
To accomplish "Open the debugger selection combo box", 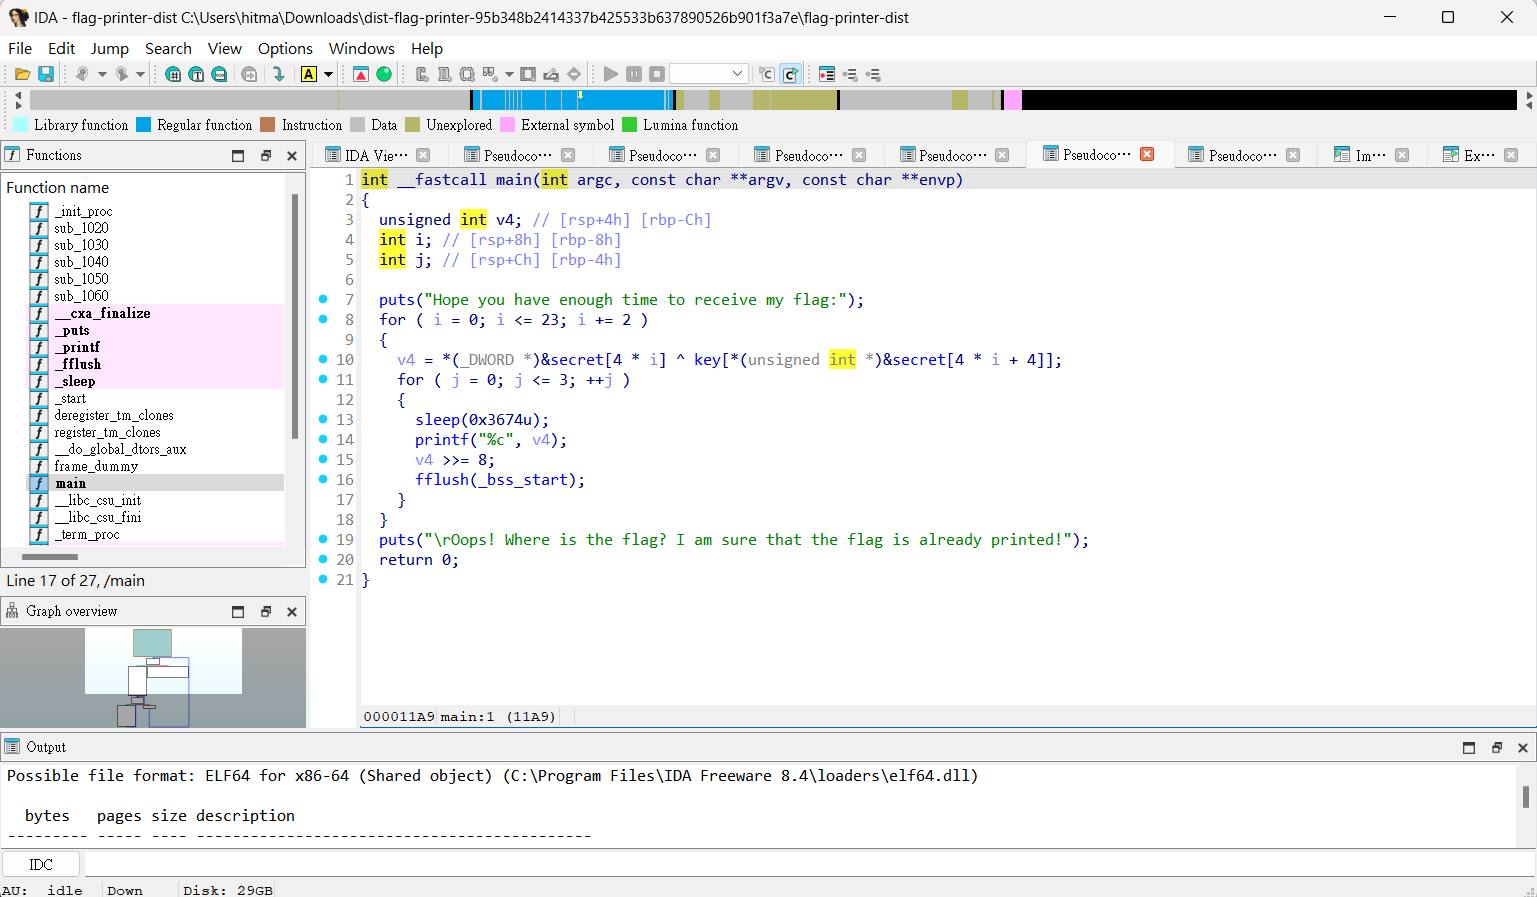I will click(708, 74).
